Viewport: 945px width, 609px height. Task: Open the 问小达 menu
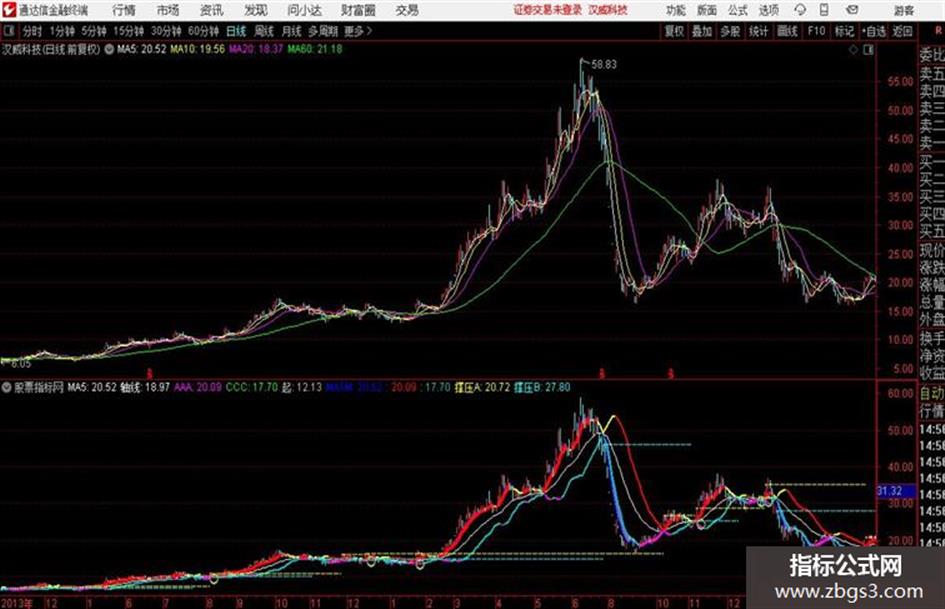point(304,10)
